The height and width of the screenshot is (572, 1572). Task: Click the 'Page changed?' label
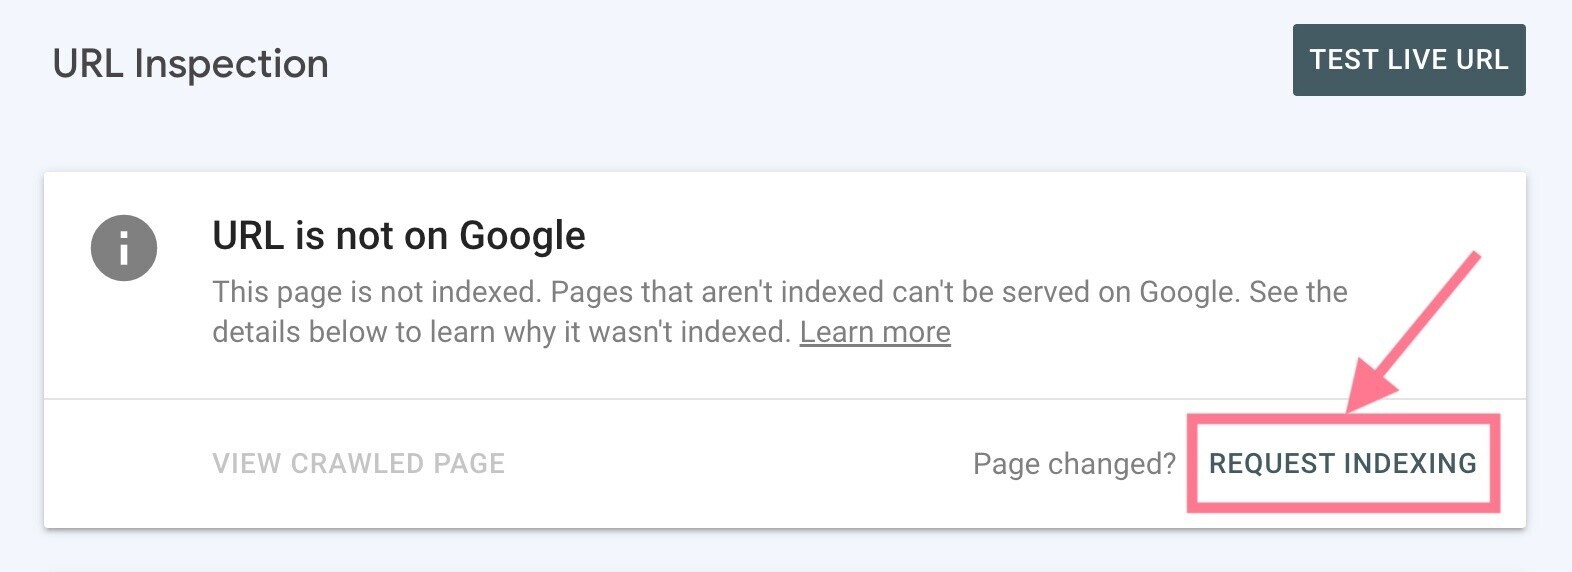(1074, 464)
